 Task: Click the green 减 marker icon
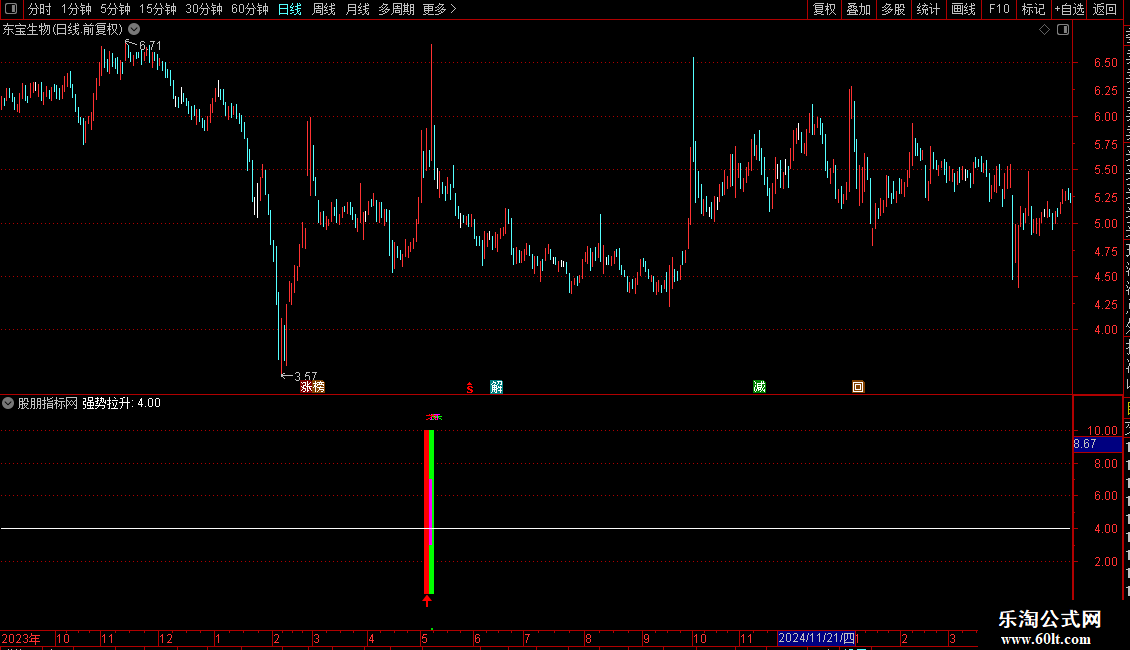pyautogui.click(x=760, y=387)
